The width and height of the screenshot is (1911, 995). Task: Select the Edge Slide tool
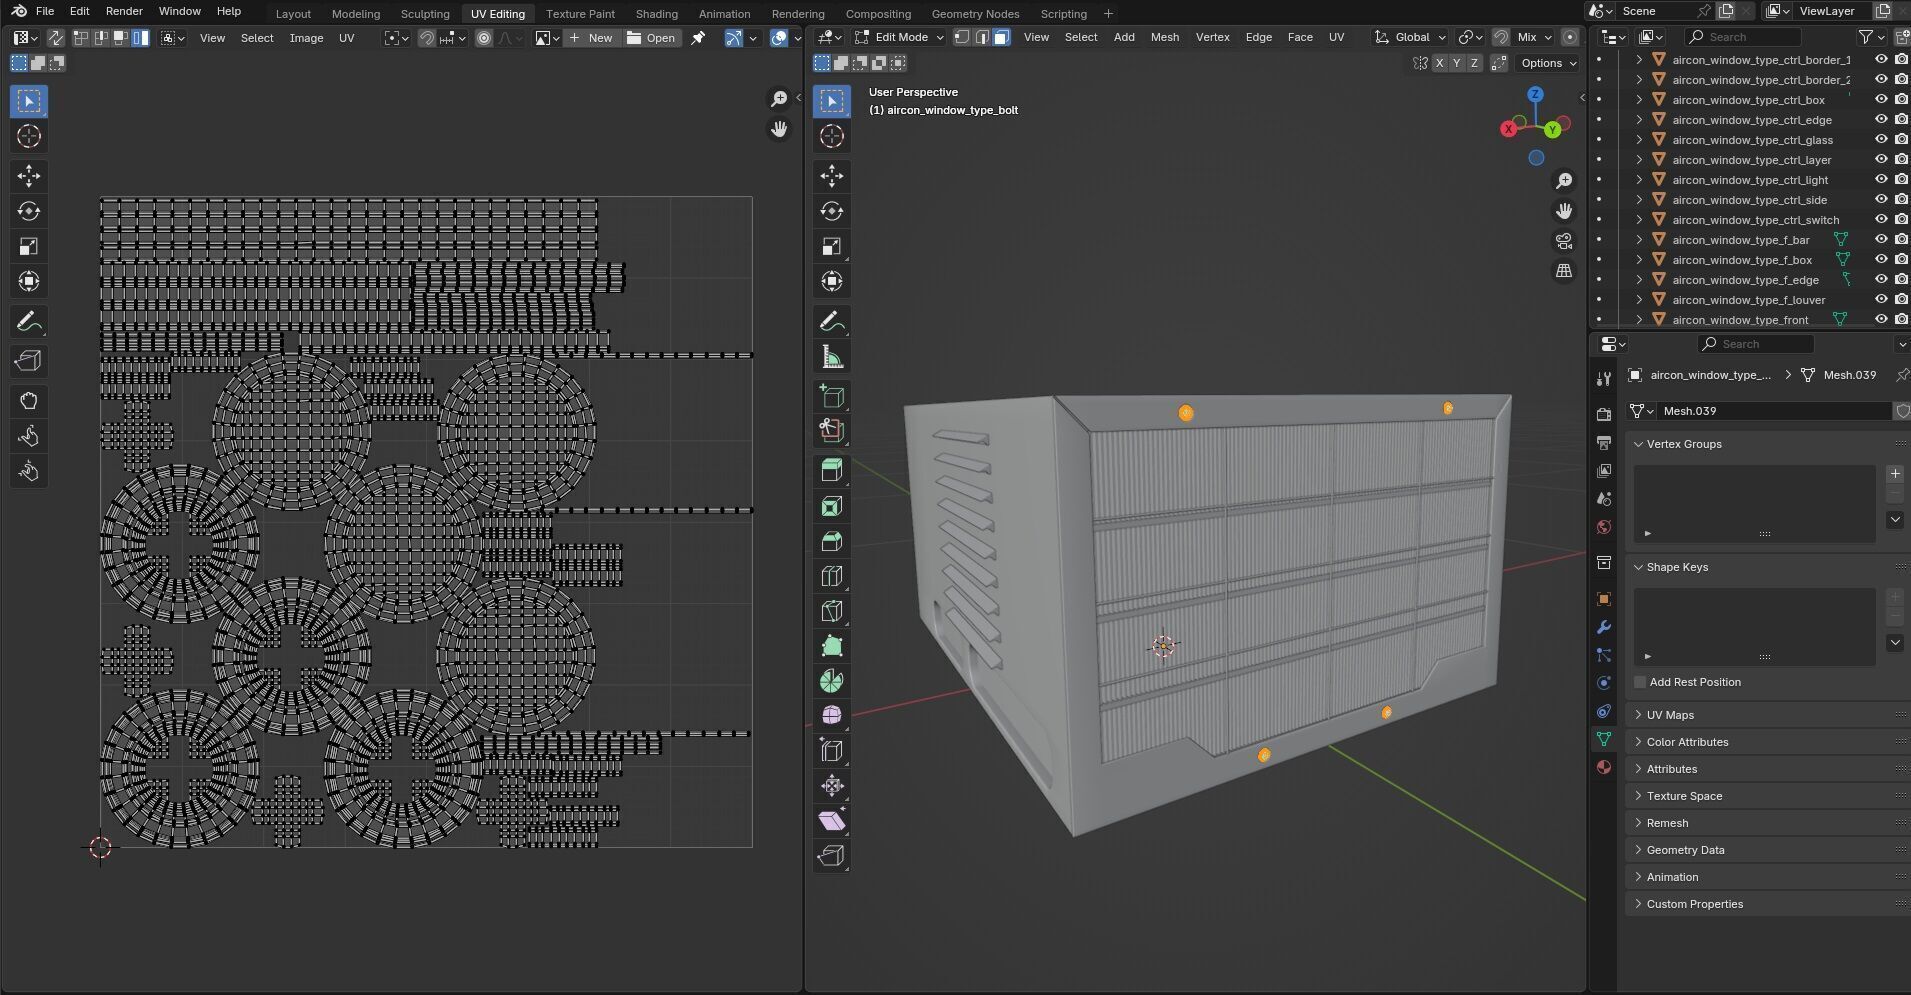pyautogui.click(x=832, y=751)
